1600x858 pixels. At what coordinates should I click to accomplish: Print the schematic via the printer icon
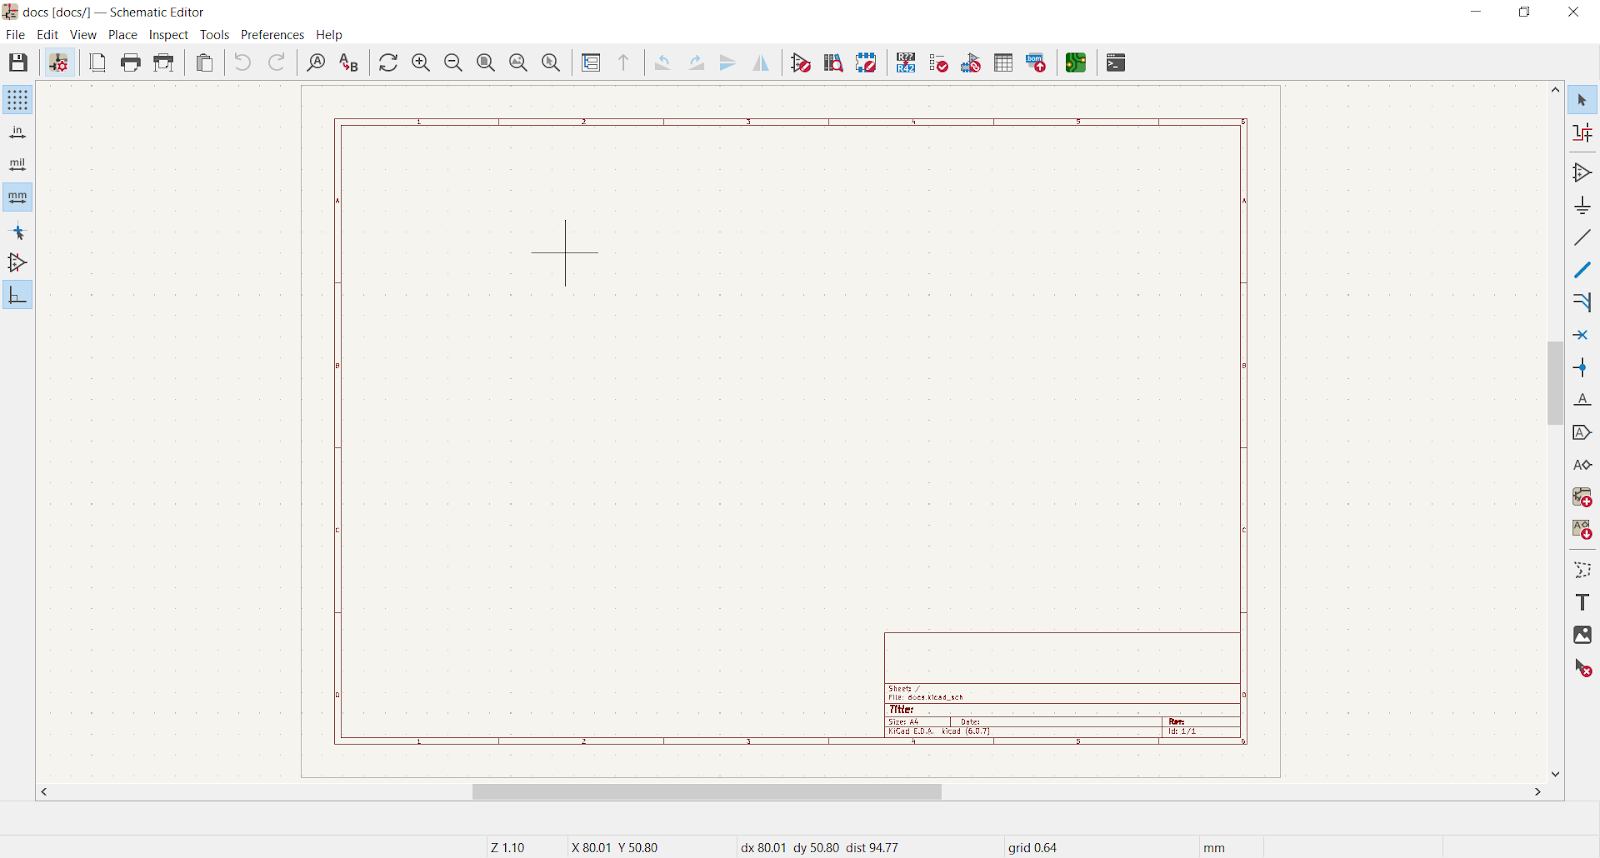130,63
